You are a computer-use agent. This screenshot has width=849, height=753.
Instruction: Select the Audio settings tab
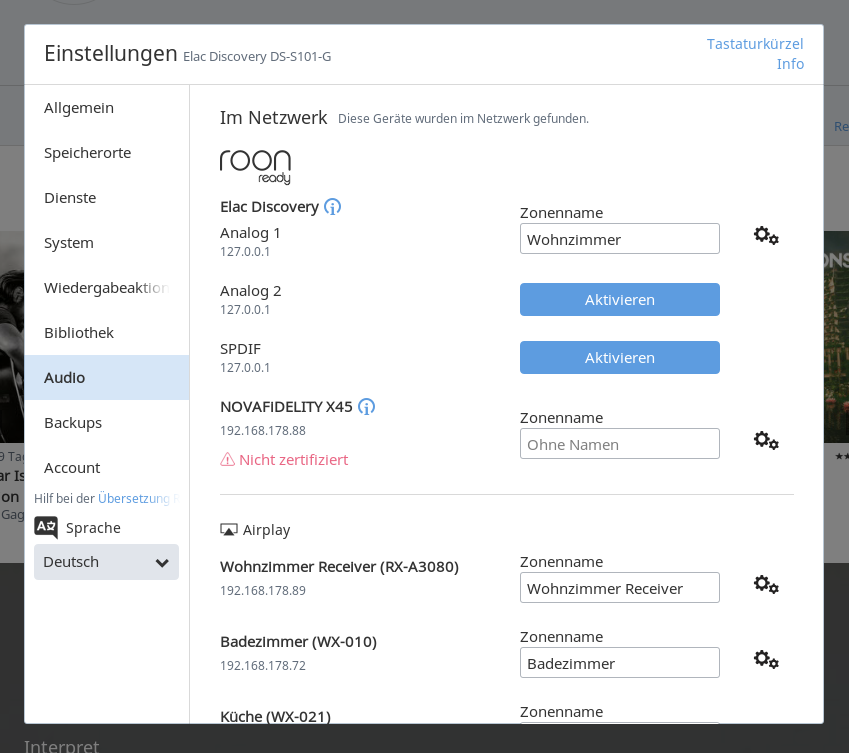[107, 377]
